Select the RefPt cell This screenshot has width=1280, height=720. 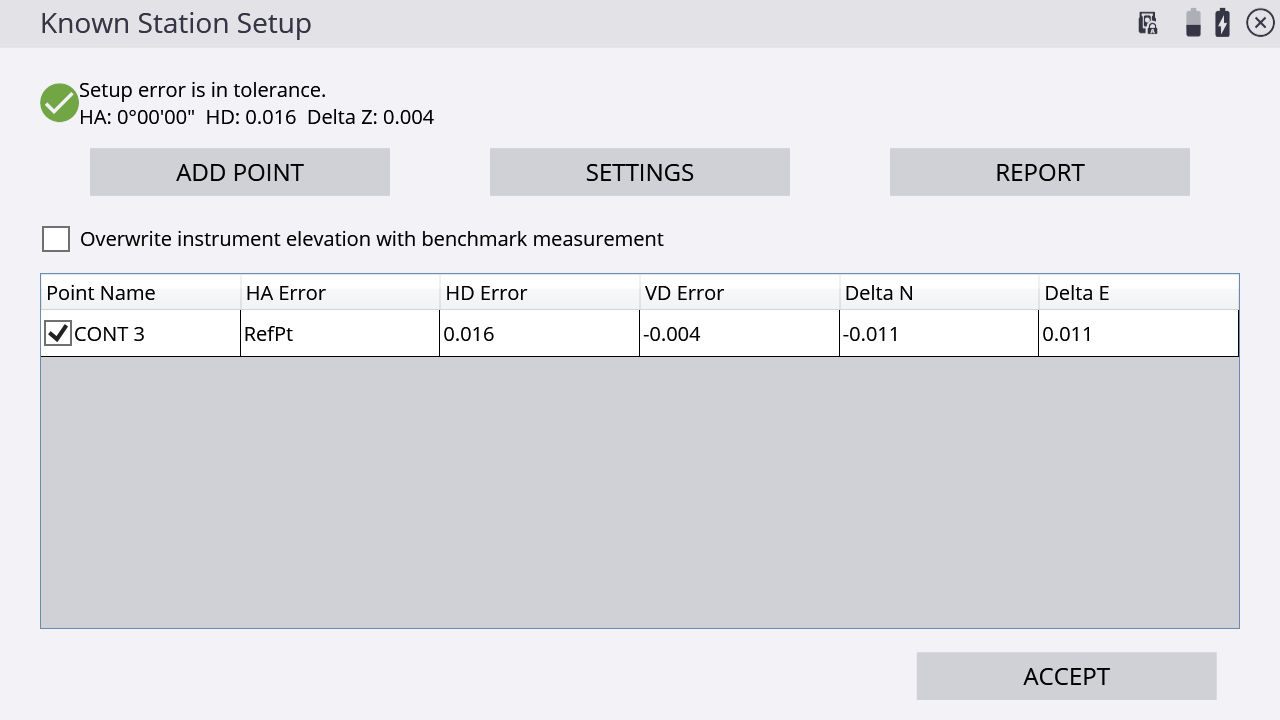(x=340, y=333)
